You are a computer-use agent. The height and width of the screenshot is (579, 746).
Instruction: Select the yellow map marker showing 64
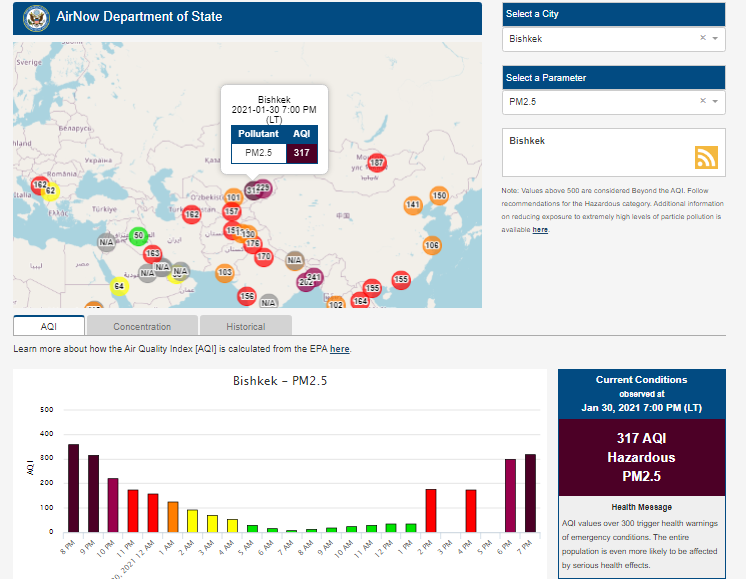[120, 286]
